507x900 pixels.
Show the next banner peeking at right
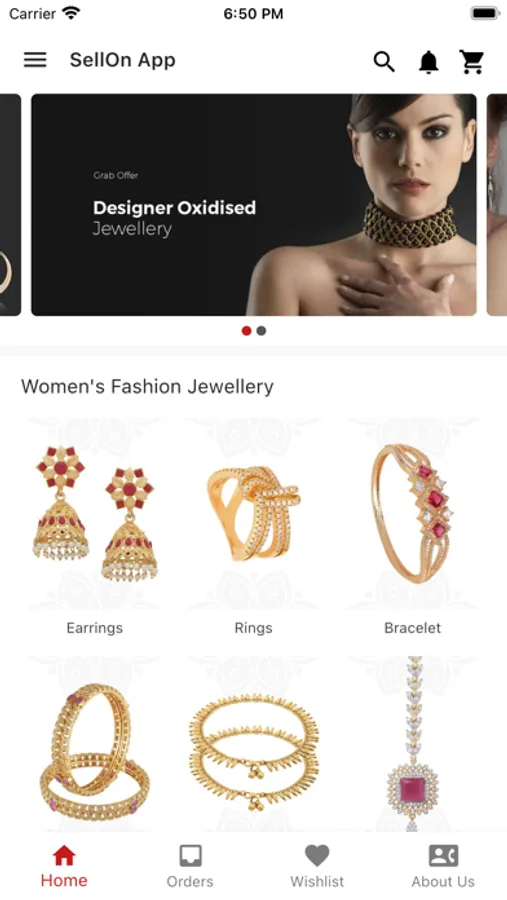[x=497, y=205]
